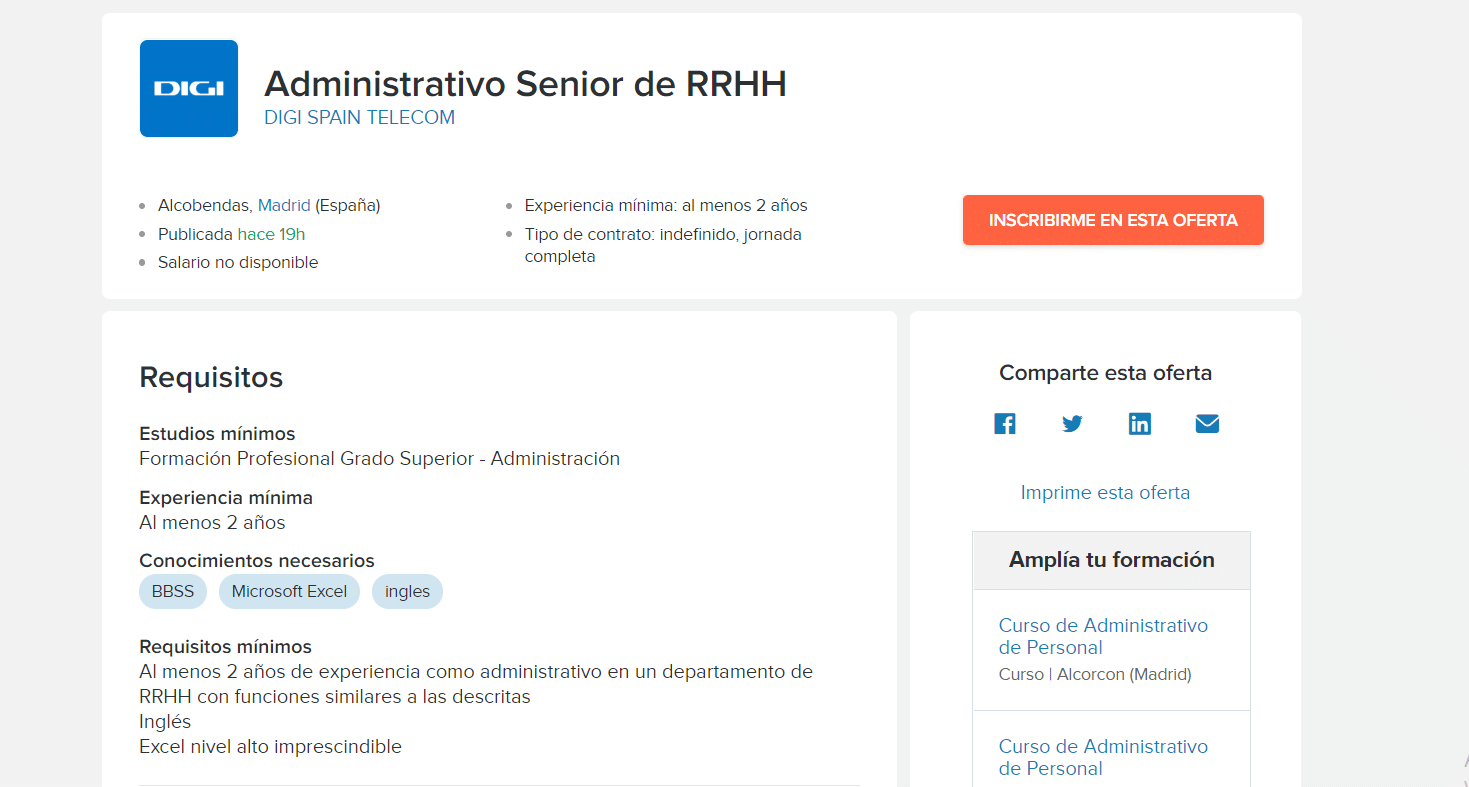Click the Comparte esta oferta heading
Viewport: 1469px width, 787px height.
point(1105,372)
